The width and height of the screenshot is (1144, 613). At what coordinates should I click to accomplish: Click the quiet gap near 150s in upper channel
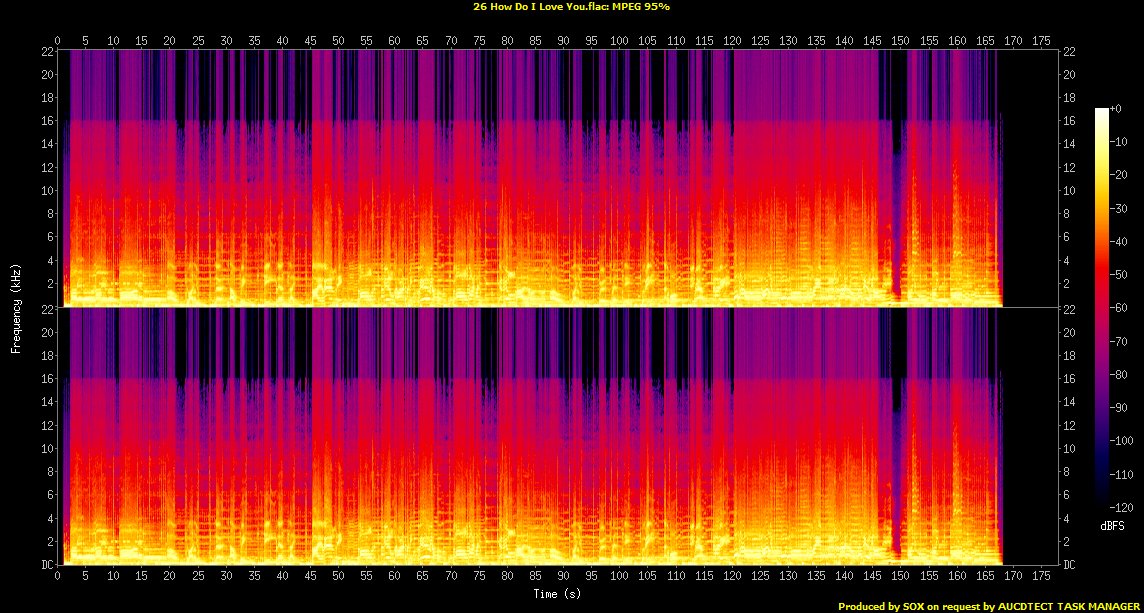[x=896, y=200]
